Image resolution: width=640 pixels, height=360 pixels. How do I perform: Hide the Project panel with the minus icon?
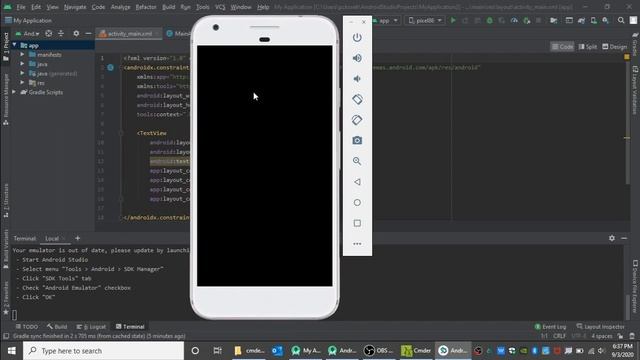point(88,33)
